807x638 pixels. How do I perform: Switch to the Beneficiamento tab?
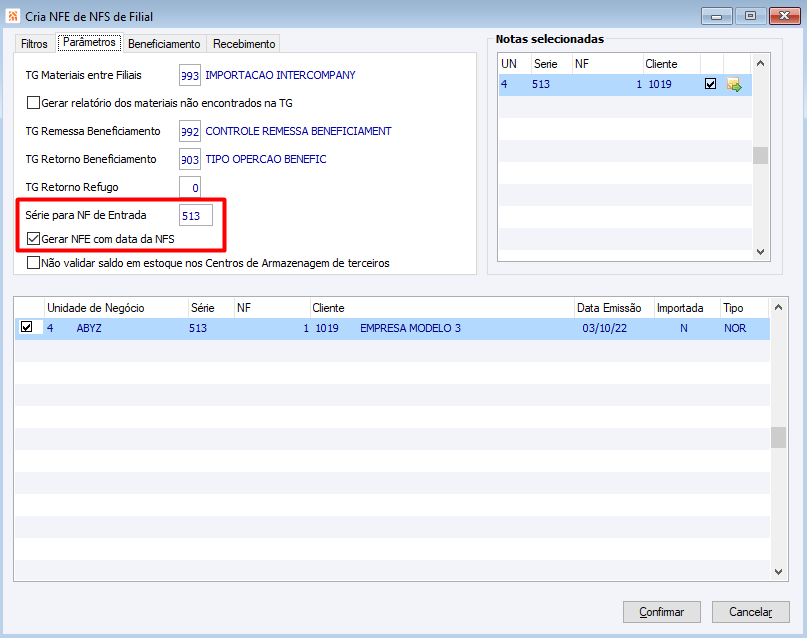[x=164, y=44]
